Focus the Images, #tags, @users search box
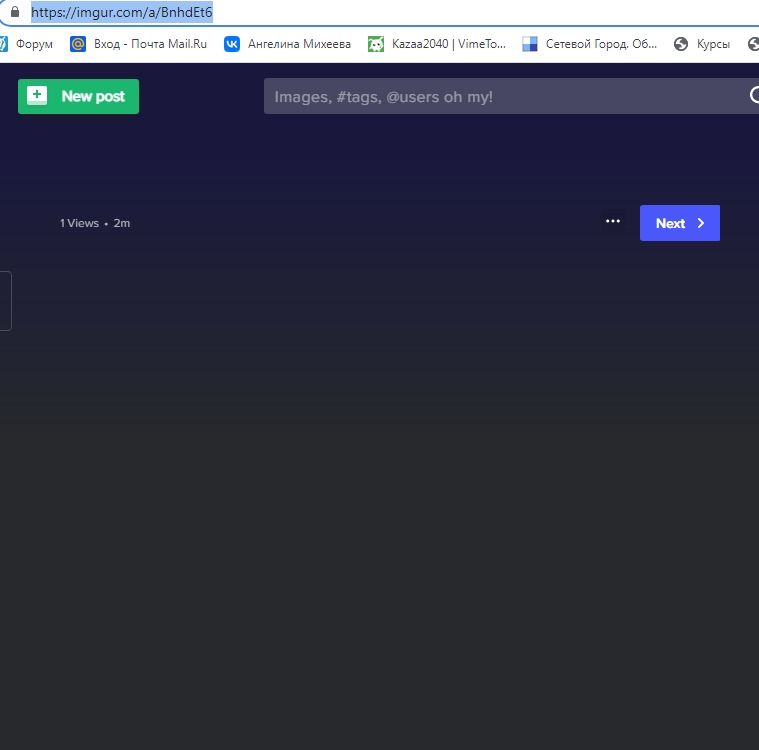759x750 pixels. [x=500, y=96]
